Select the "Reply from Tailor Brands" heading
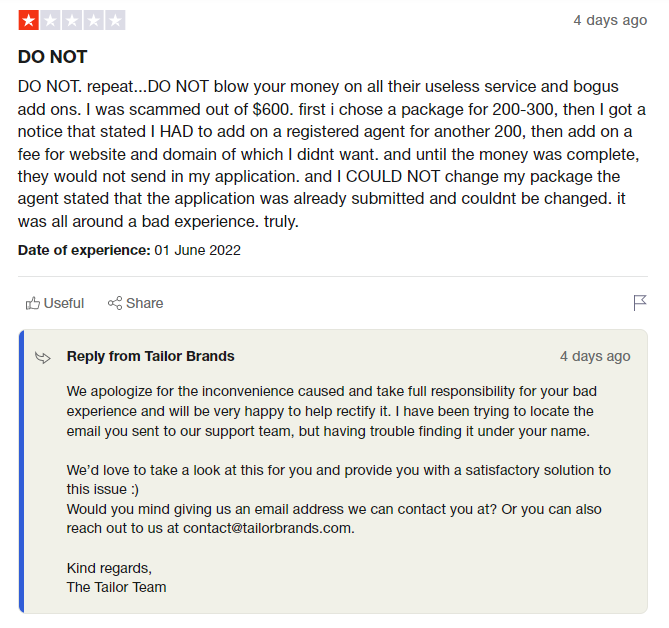 coord(151,356)
